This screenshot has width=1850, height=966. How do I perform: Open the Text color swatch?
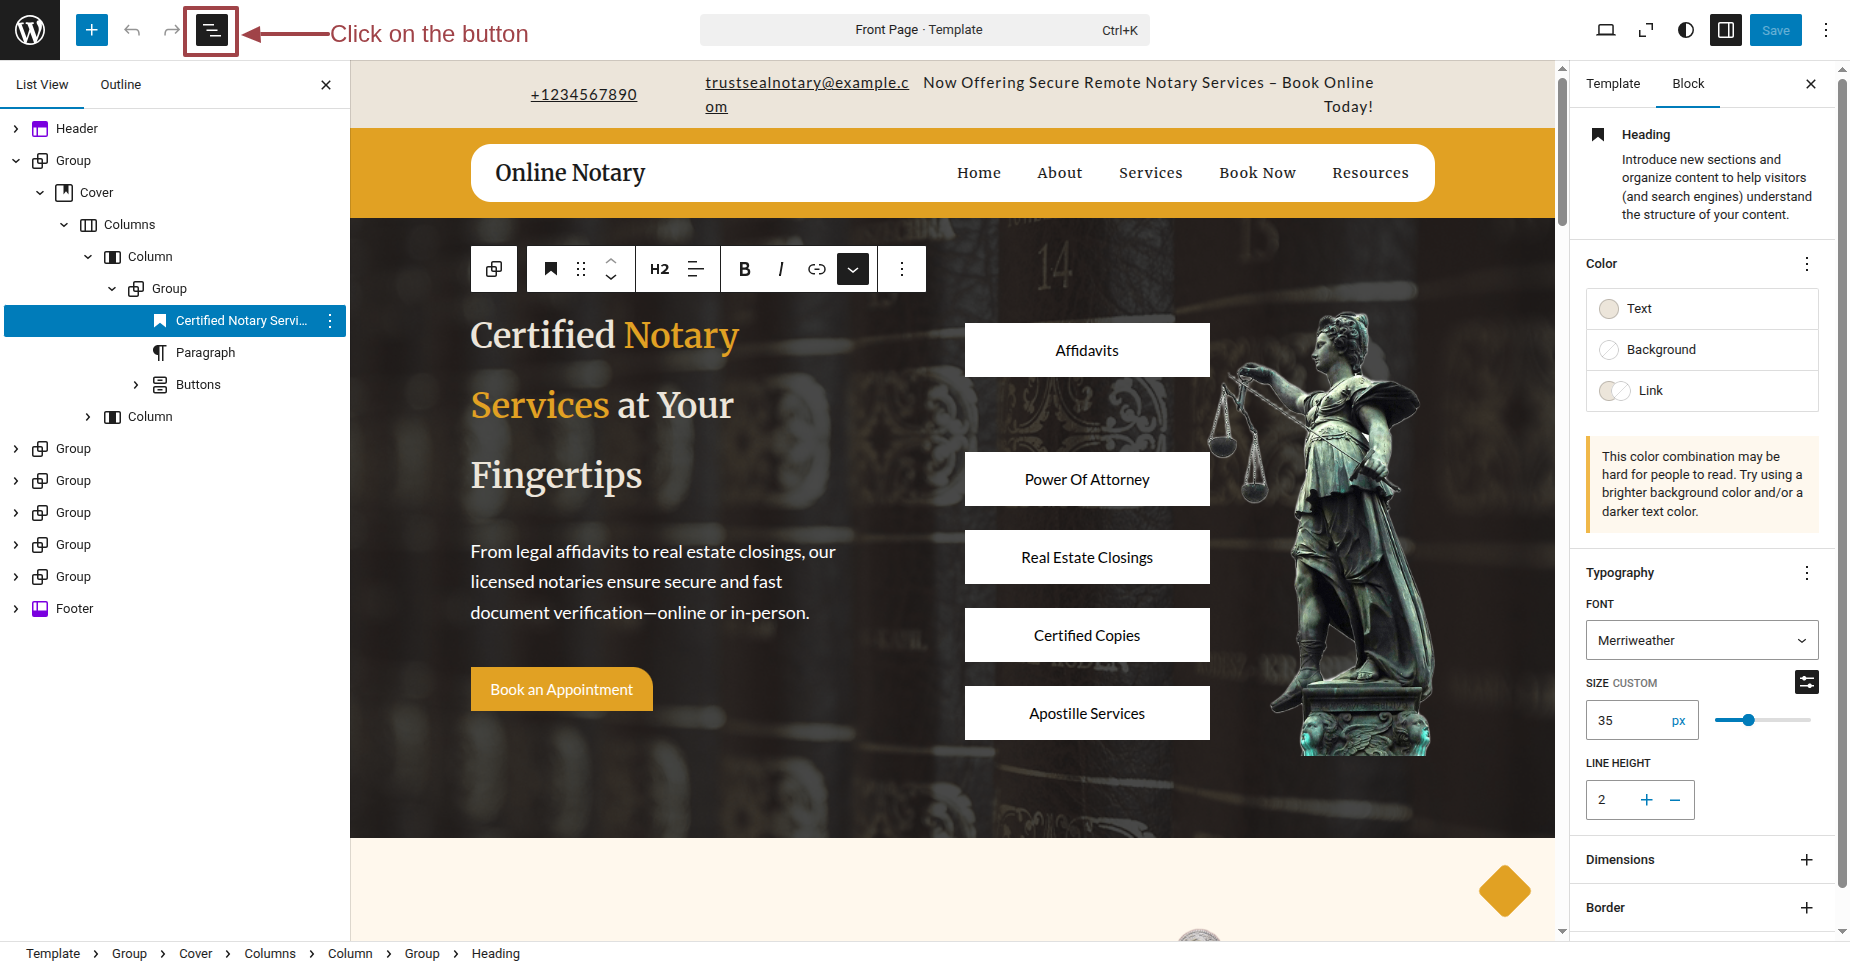1608,309
